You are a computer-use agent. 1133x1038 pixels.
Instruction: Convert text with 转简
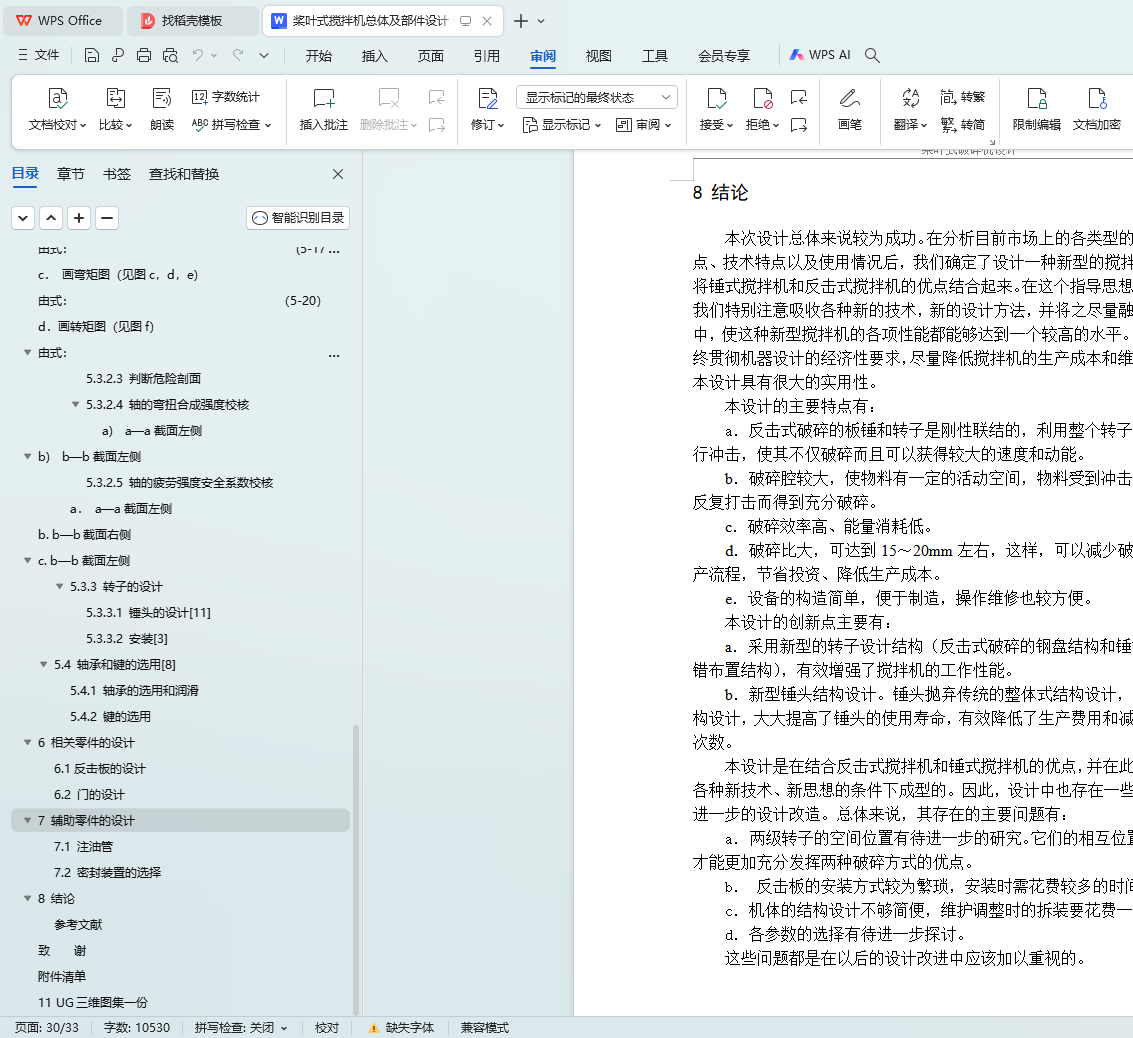pyautogui.click(x=962, y=124)
